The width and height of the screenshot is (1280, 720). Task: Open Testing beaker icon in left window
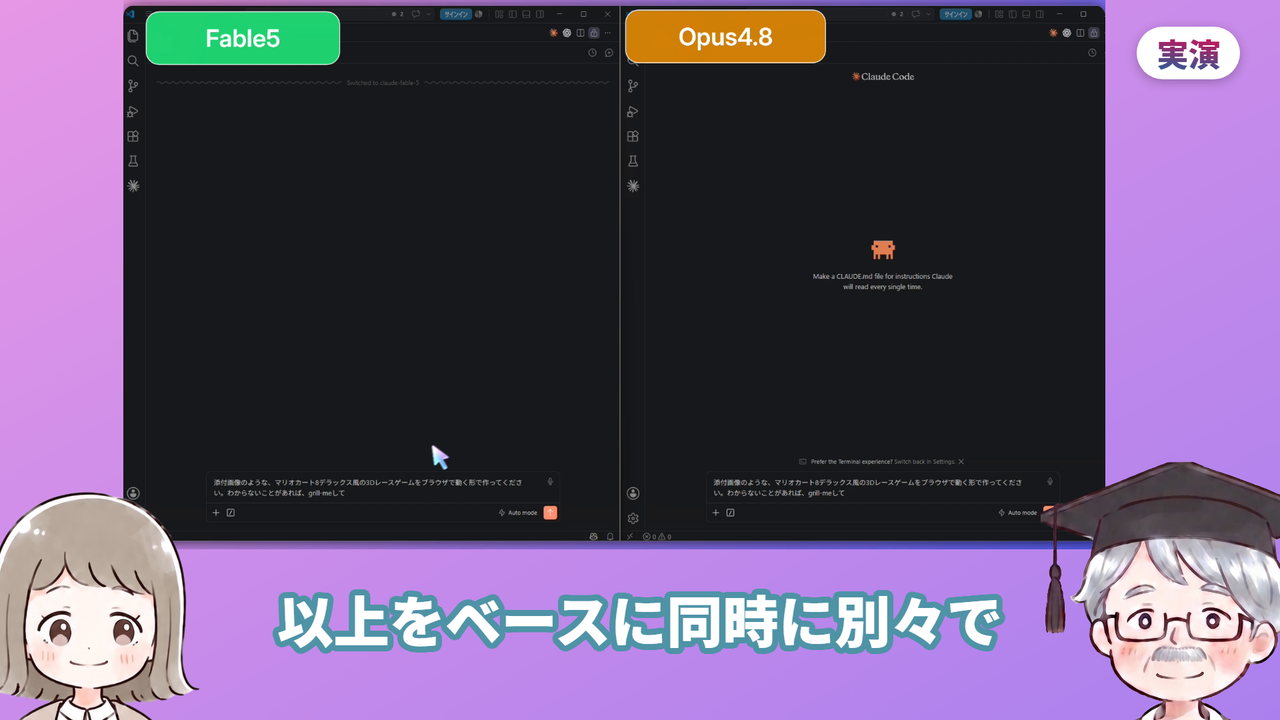point(133,161)
